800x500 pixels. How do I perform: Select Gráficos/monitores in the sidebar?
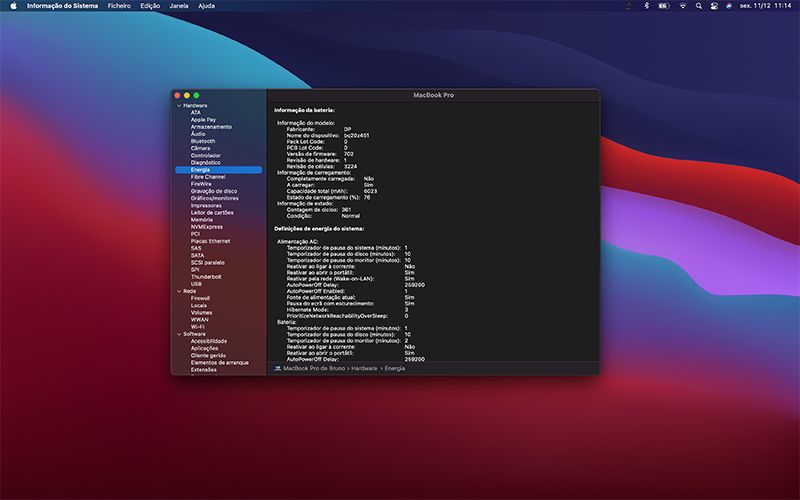(214, 198)
